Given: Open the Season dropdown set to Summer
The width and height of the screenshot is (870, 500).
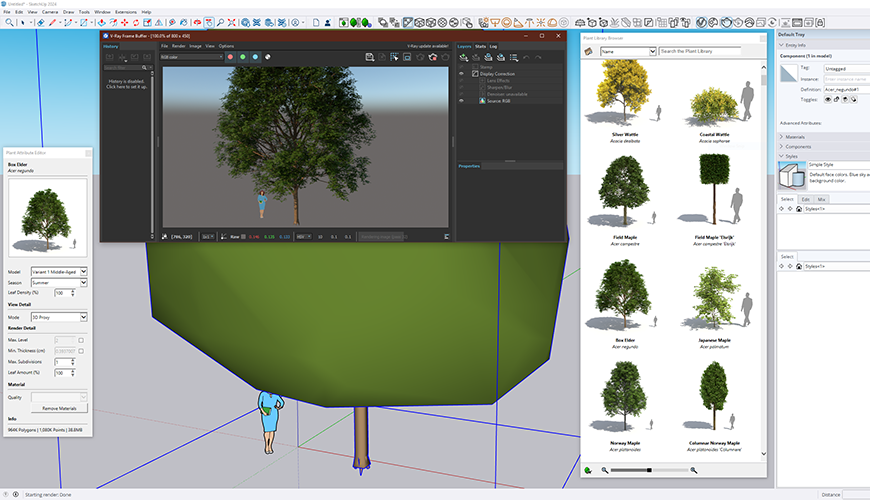Looking at the screenshot, I should point(59,283).
